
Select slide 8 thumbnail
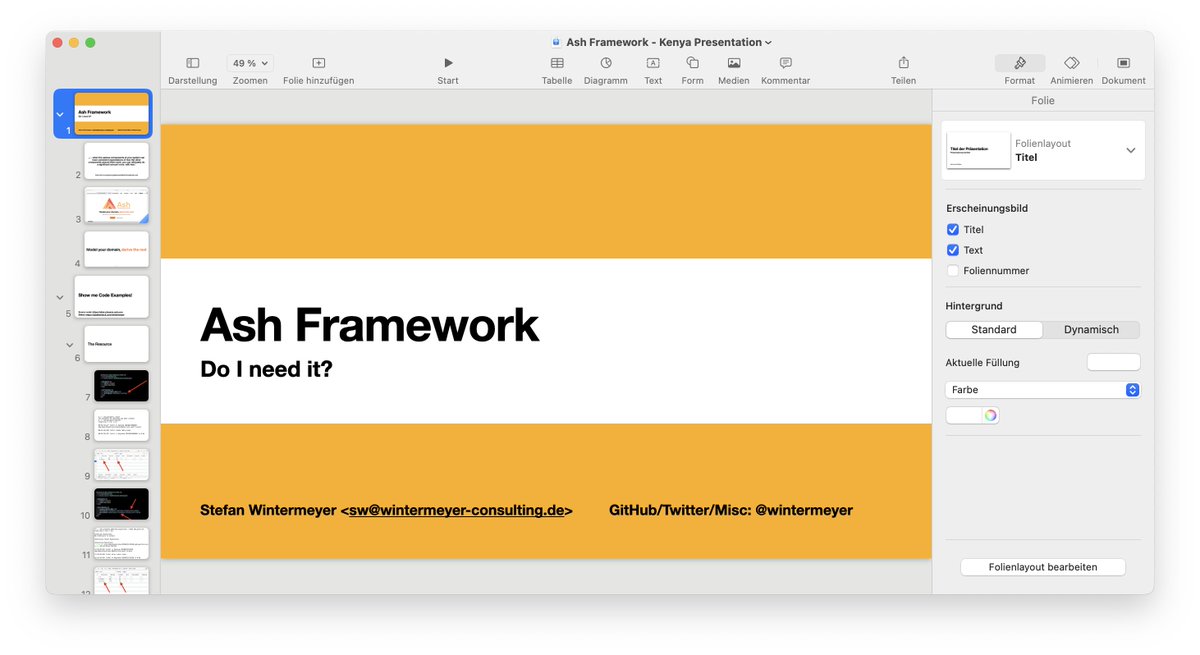(122, 425)
